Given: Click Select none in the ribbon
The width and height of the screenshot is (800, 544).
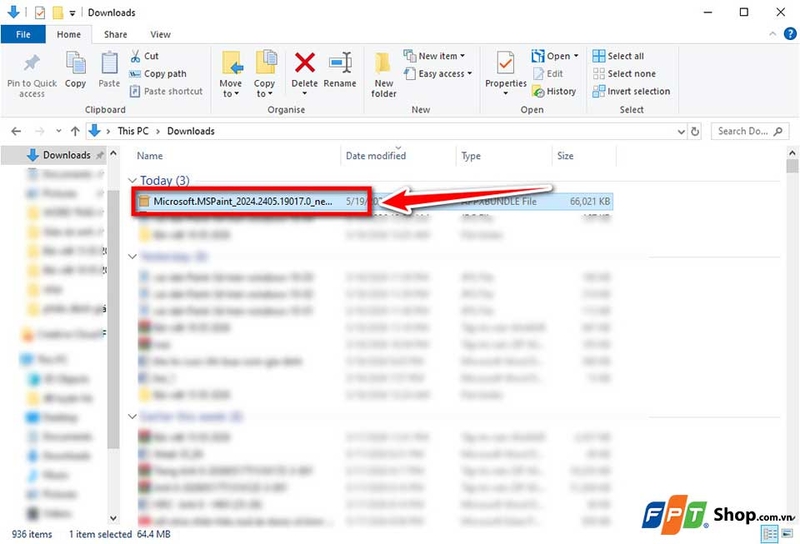Looking at the screenshot, I should [624, 73].
